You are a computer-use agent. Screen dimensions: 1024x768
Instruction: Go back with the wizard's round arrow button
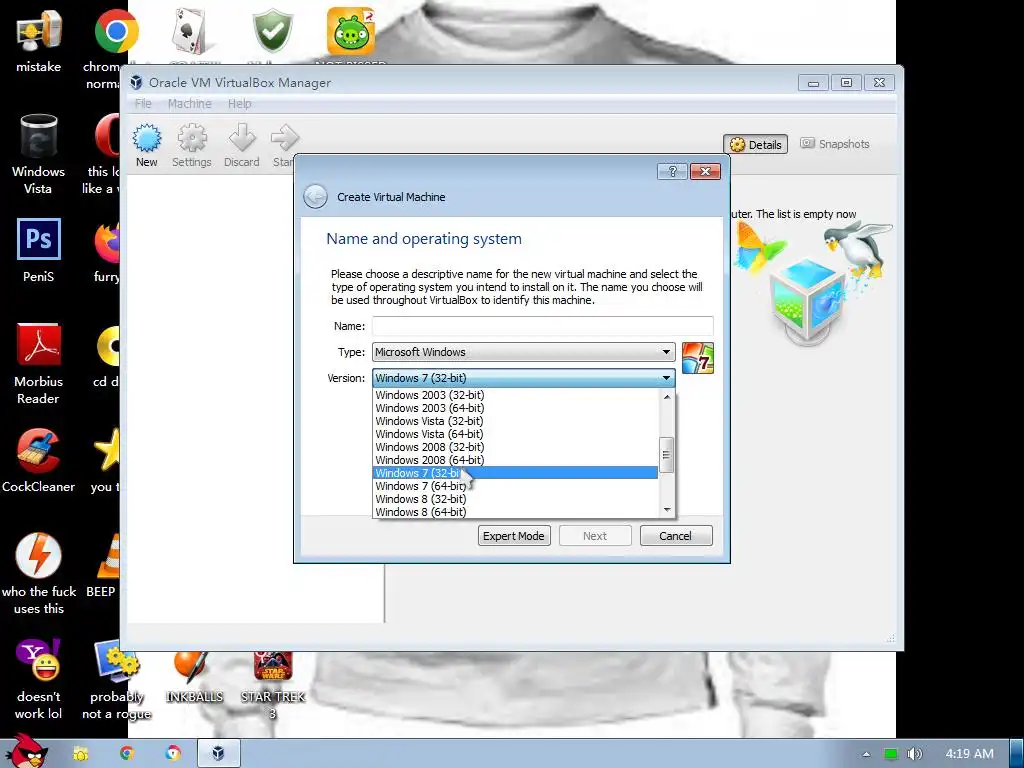(315, 197)
